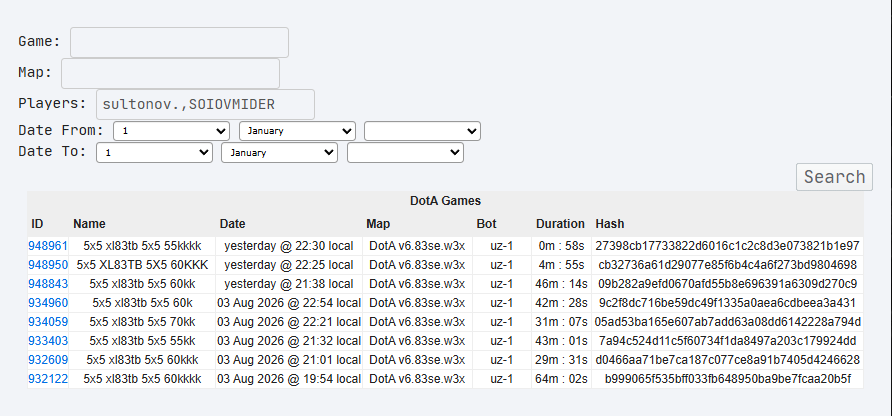Screen dimensions: 892x416
Task: Click duration '31m : 07s'
Action: click(x=561, y=322)
